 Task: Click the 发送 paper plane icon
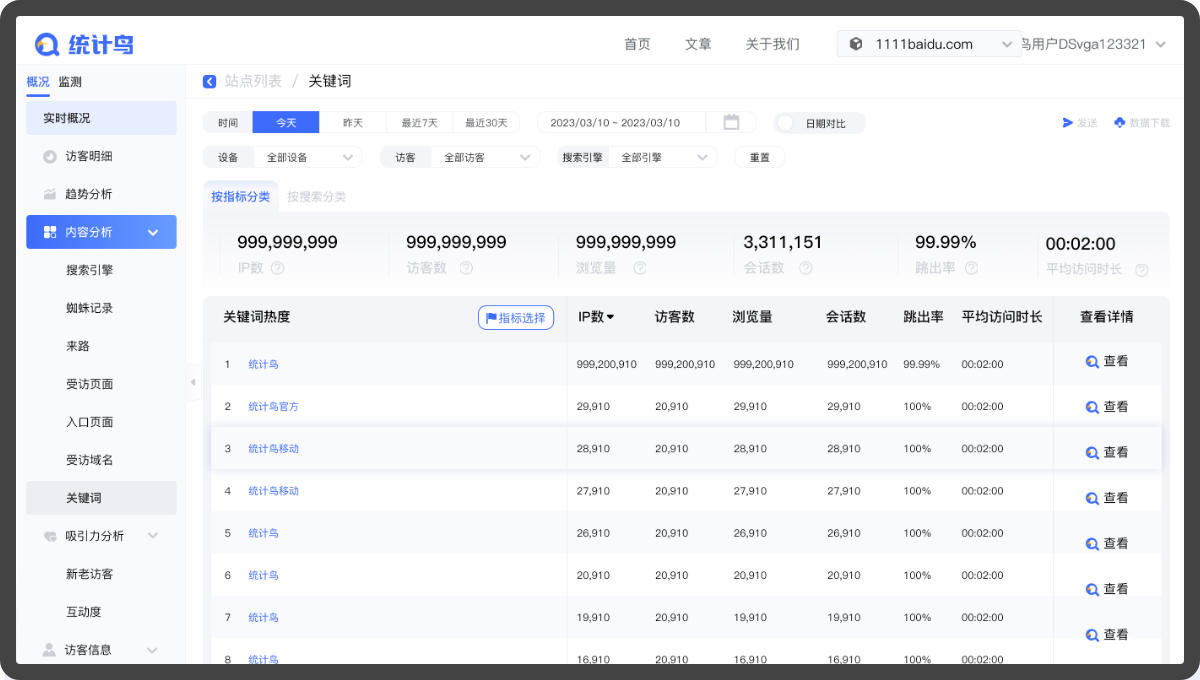coord(1067,123)
